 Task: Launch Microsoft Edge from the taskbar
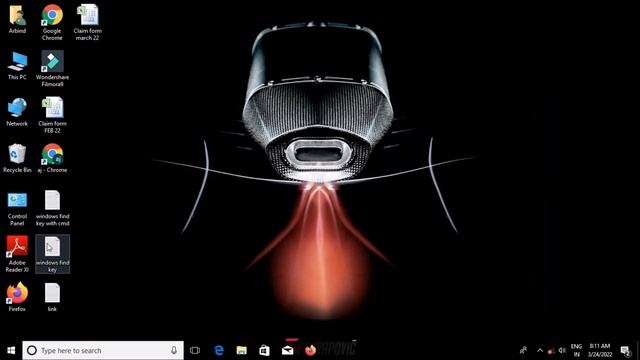pyautogui.click(x=219, y=350)
